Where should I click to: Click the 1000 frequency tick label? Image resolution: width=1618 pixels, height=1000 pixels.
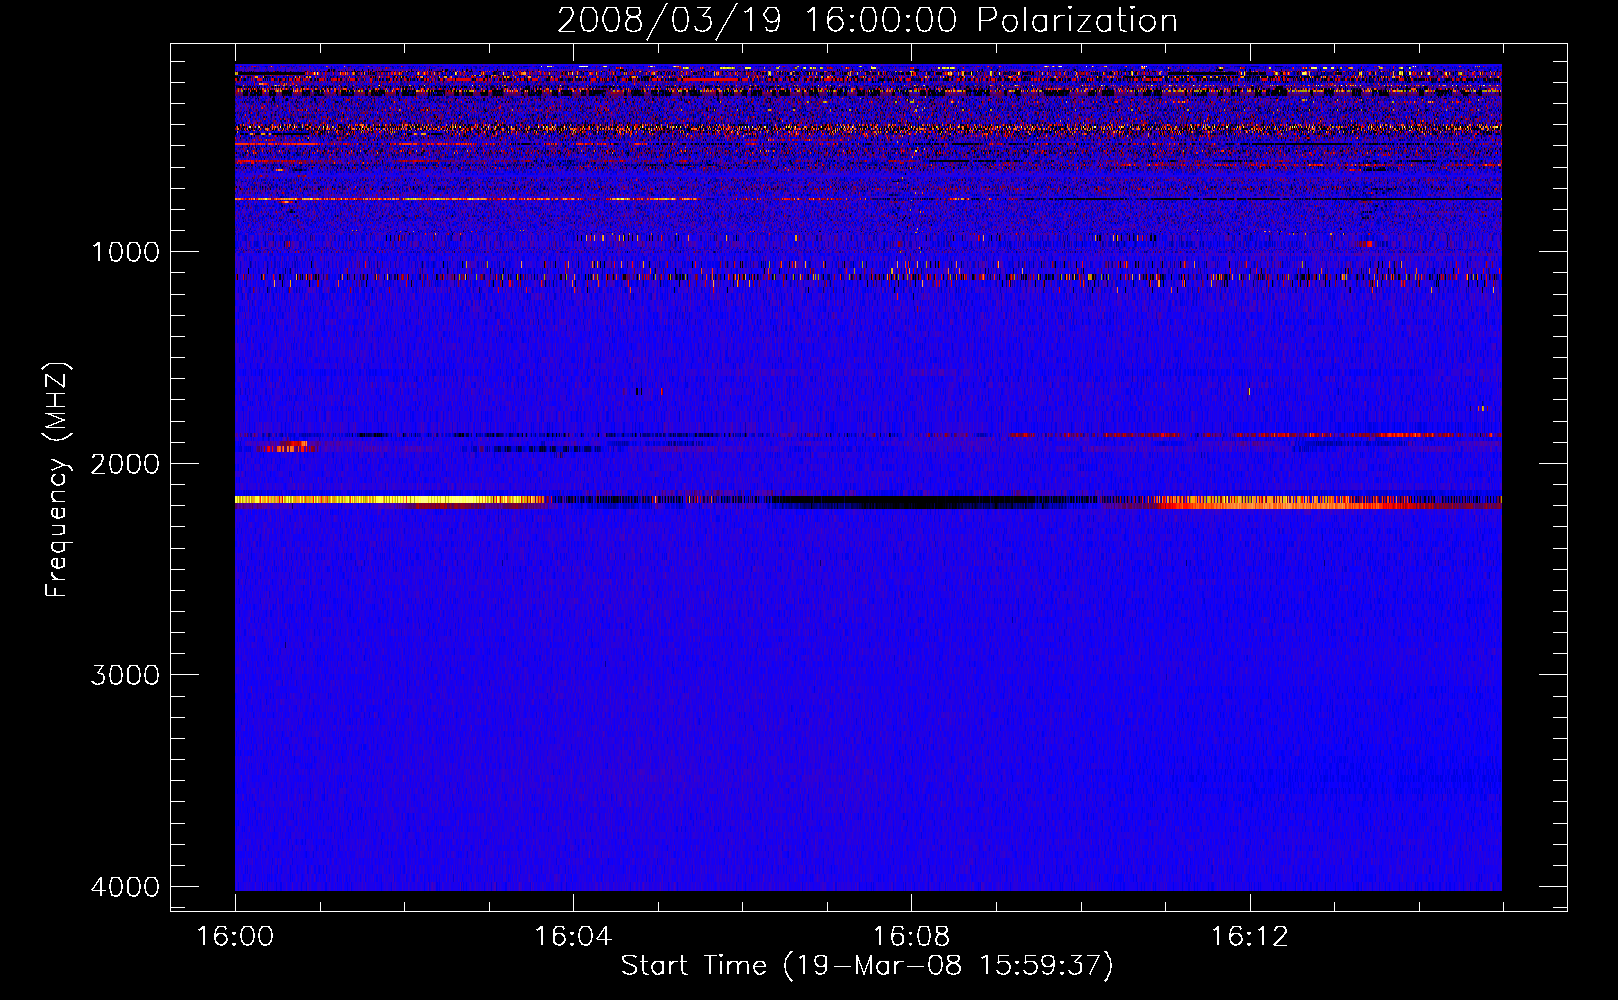tap(125, 251)
